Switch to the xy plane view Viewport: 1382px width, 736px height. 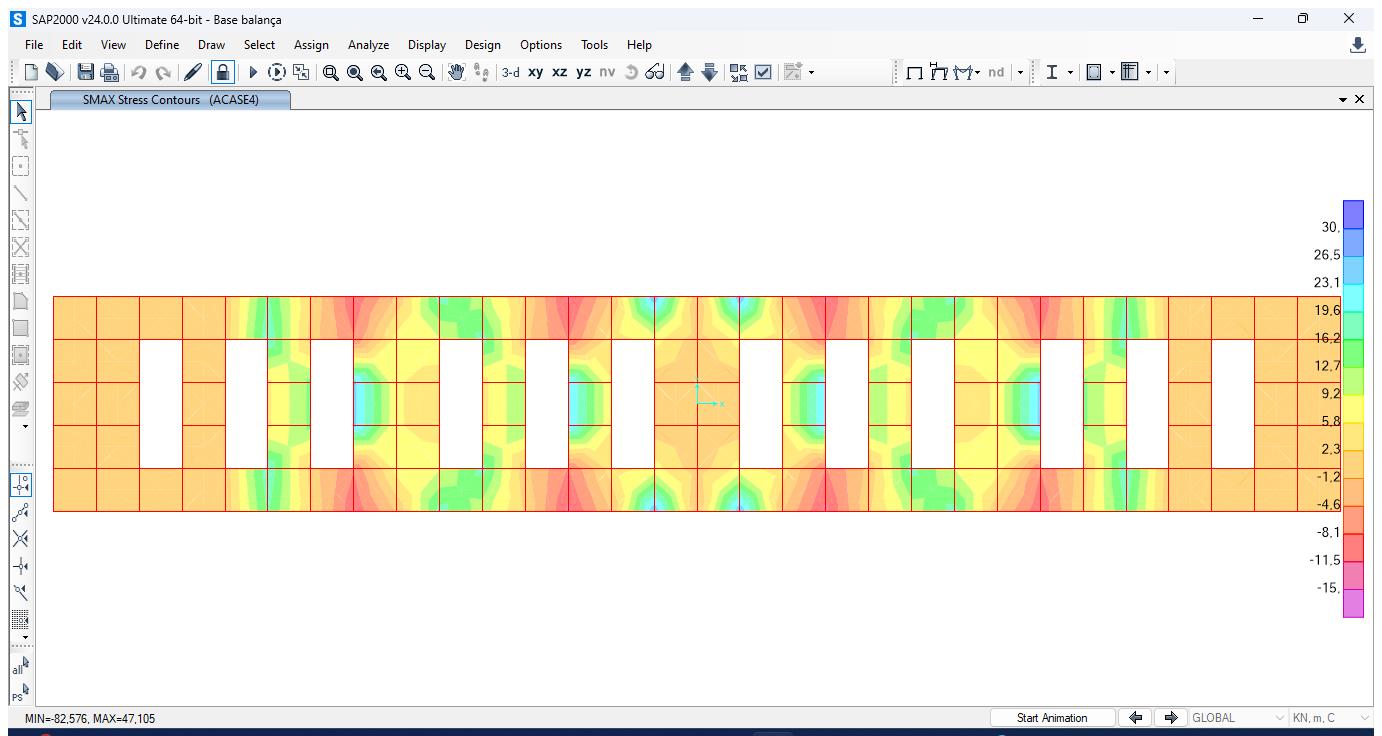coord(535,72)
